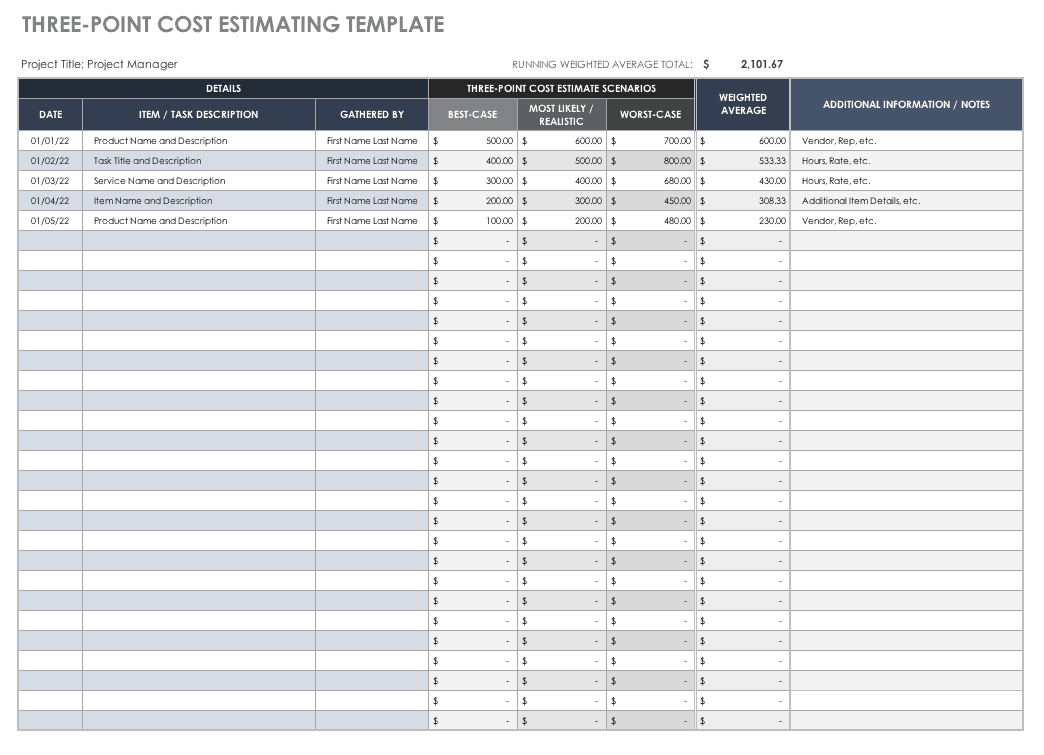Select the ITEM / TASK DESCRIPTION header
This screenshot has width=1044, height=755.
pyautogui.click(x=198, y=114)
